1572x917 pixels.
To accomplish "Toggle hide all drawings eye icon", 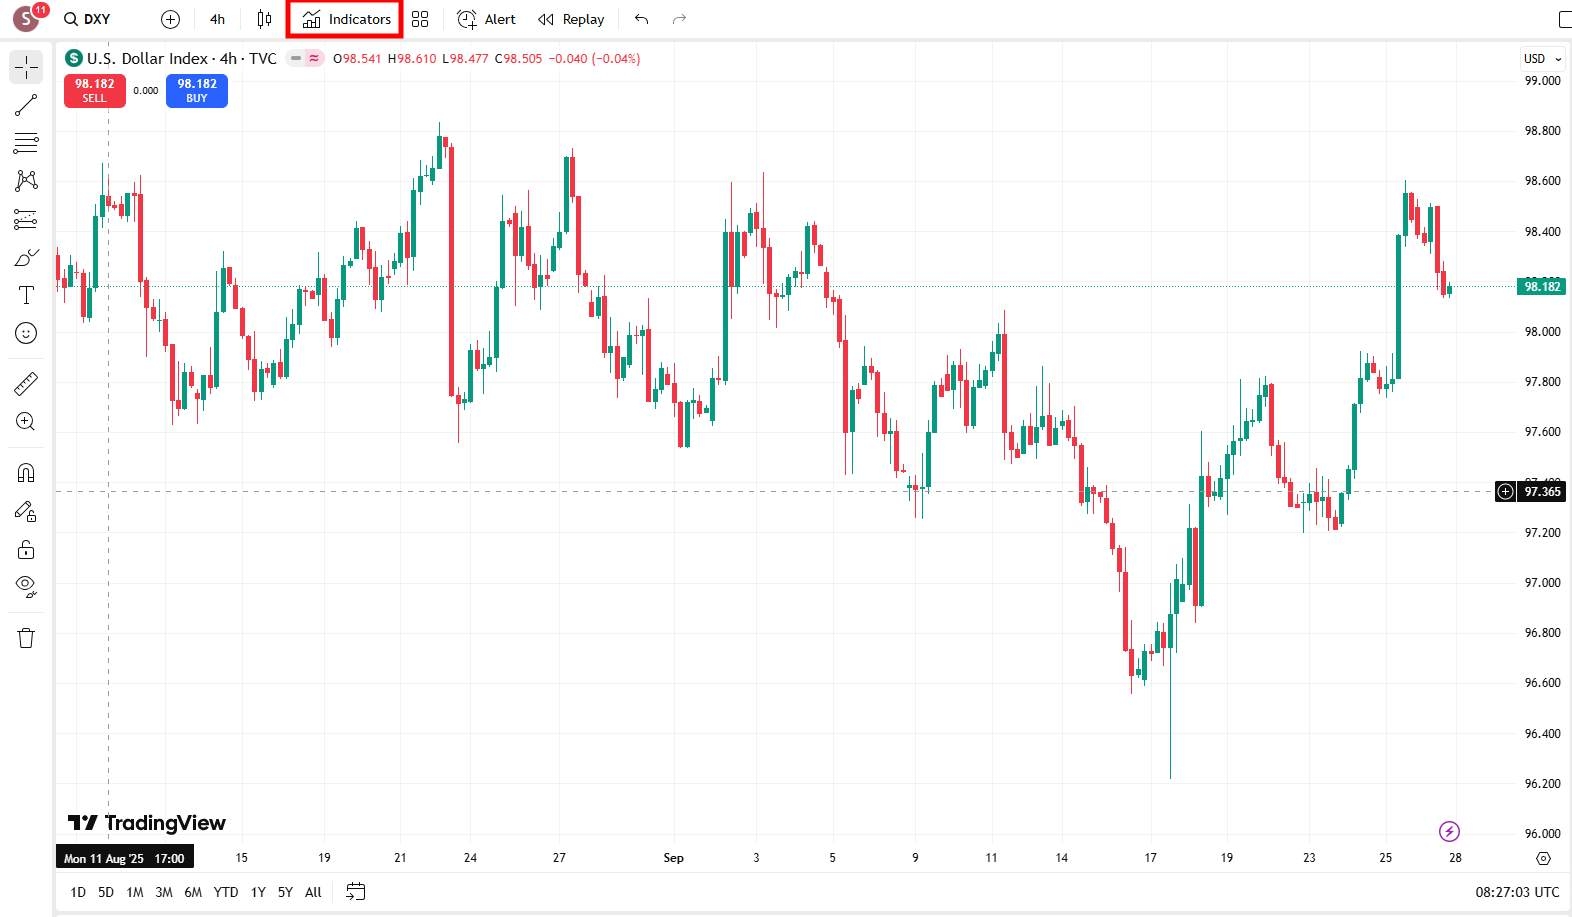I will pos(26,586).
